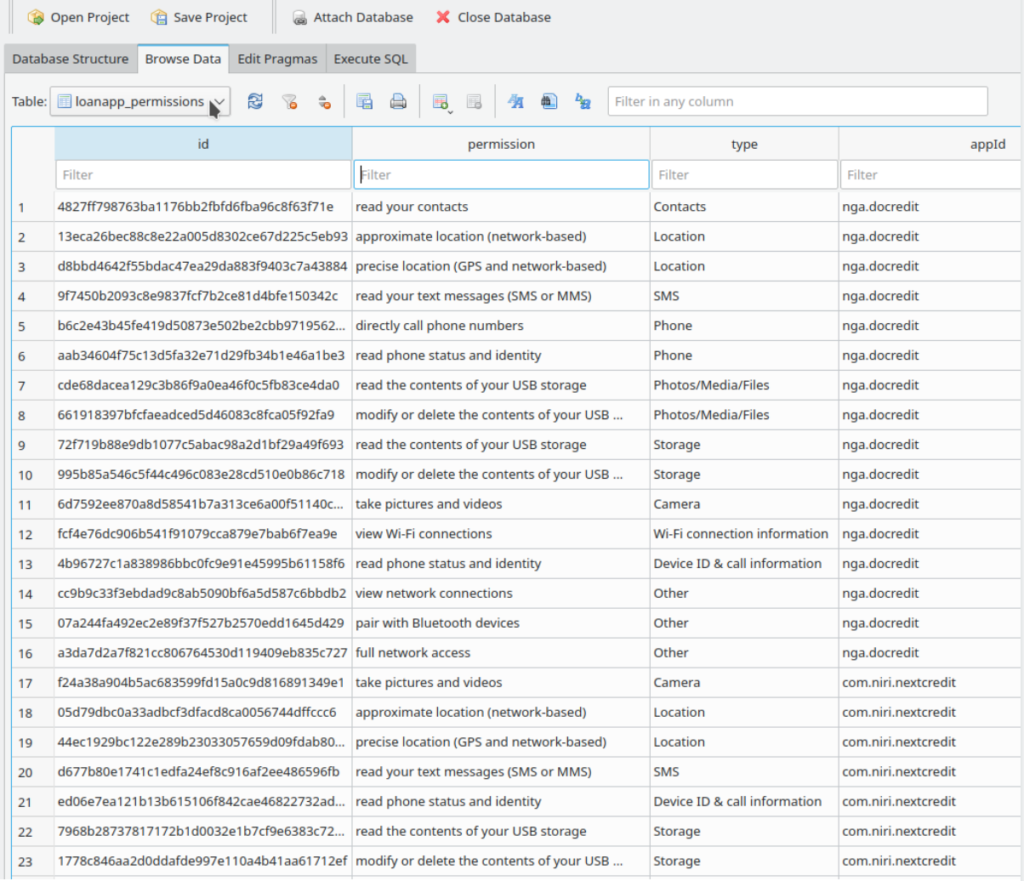Click the 'Filter in any column' field
Screen dimensions: 1024x881
[x=797, y=101]
